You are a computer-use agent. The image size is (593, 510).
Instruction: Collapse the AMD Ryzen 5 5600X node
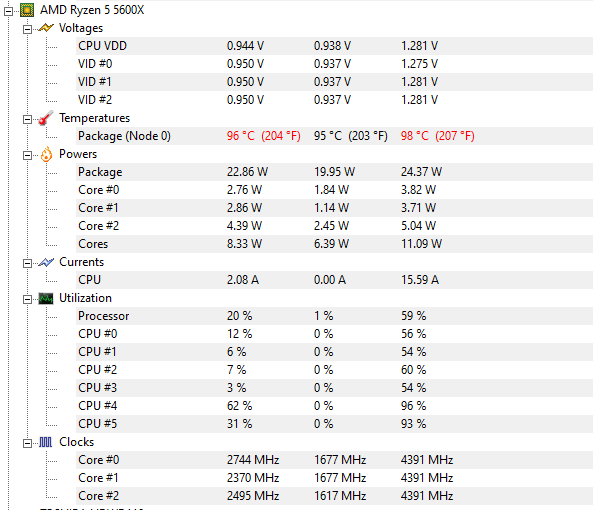point(9,11)
